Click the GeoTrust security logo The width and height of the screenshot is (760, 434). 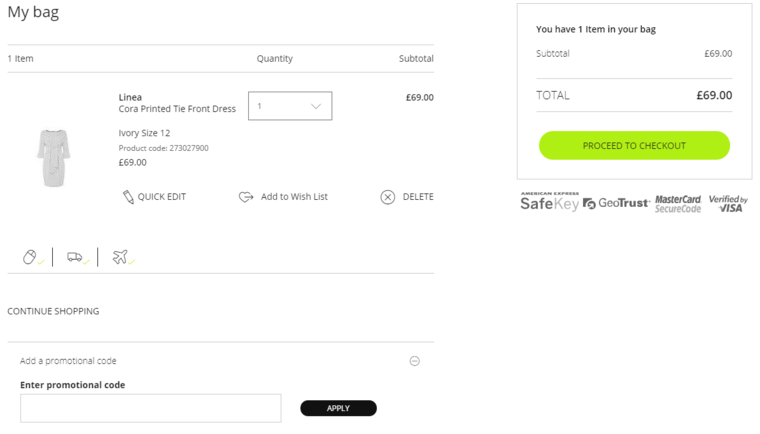point(616,203)
